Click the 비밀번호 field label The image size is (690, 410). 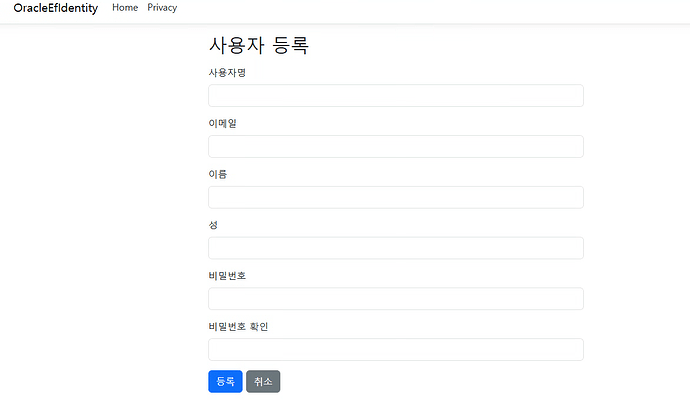click(227, 276)
